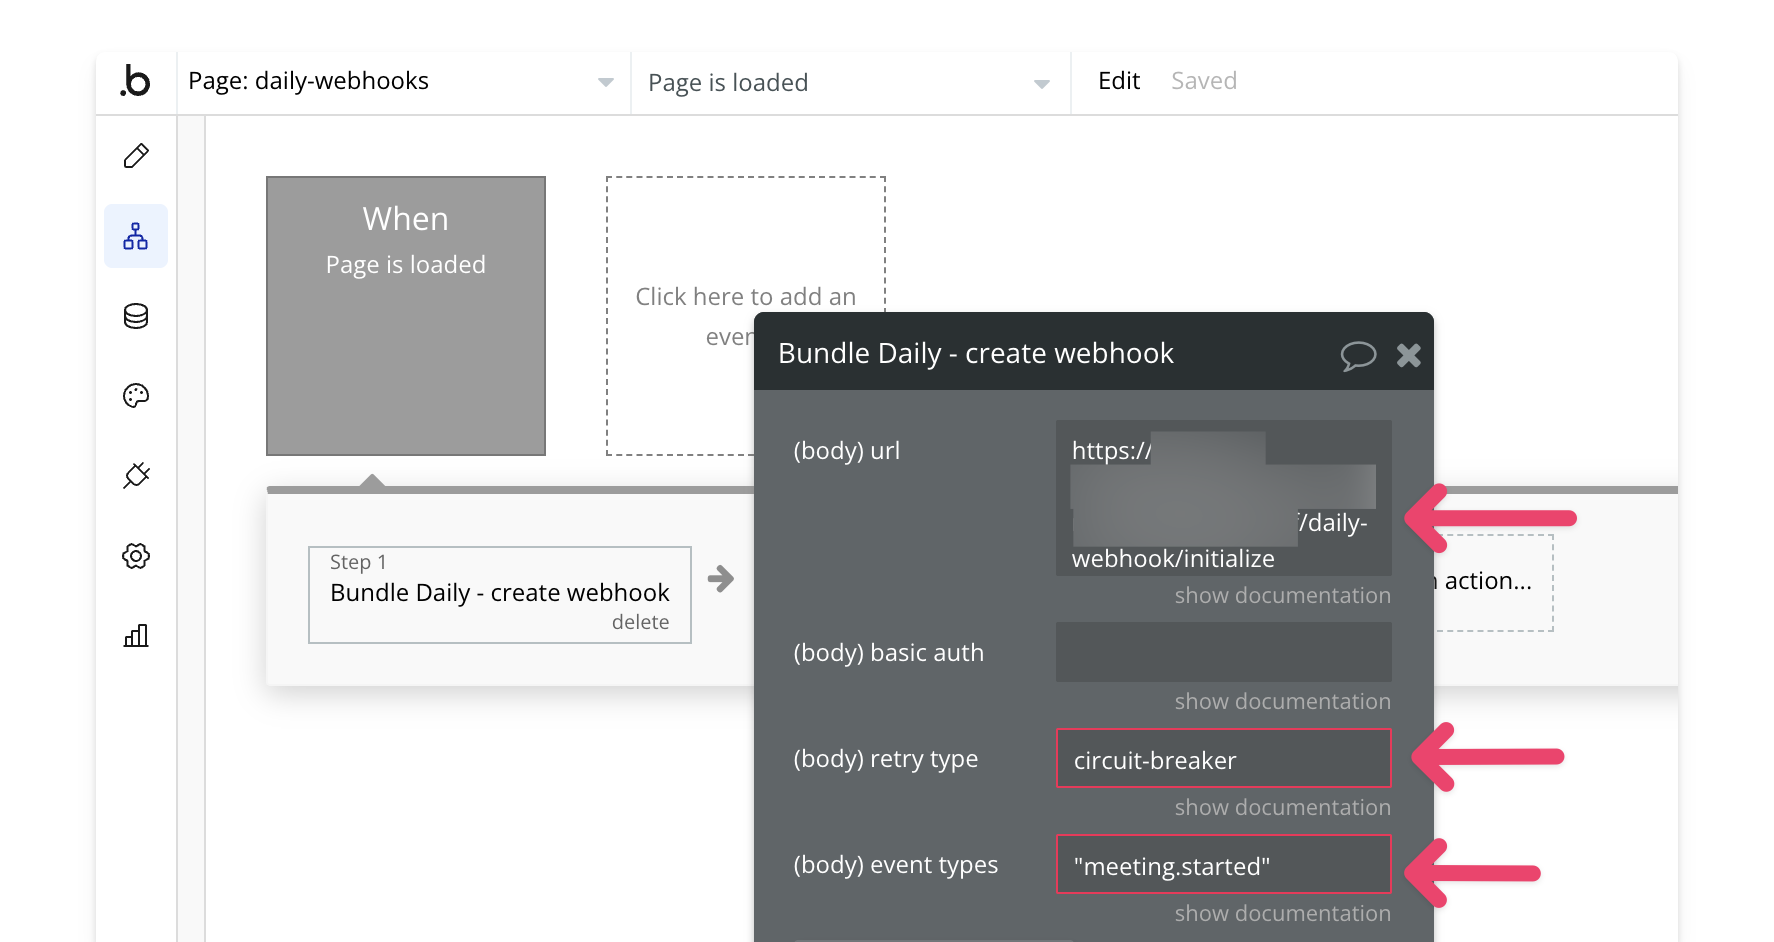
Task: Select the Workflow tab icon
Action: click(136, 236)
